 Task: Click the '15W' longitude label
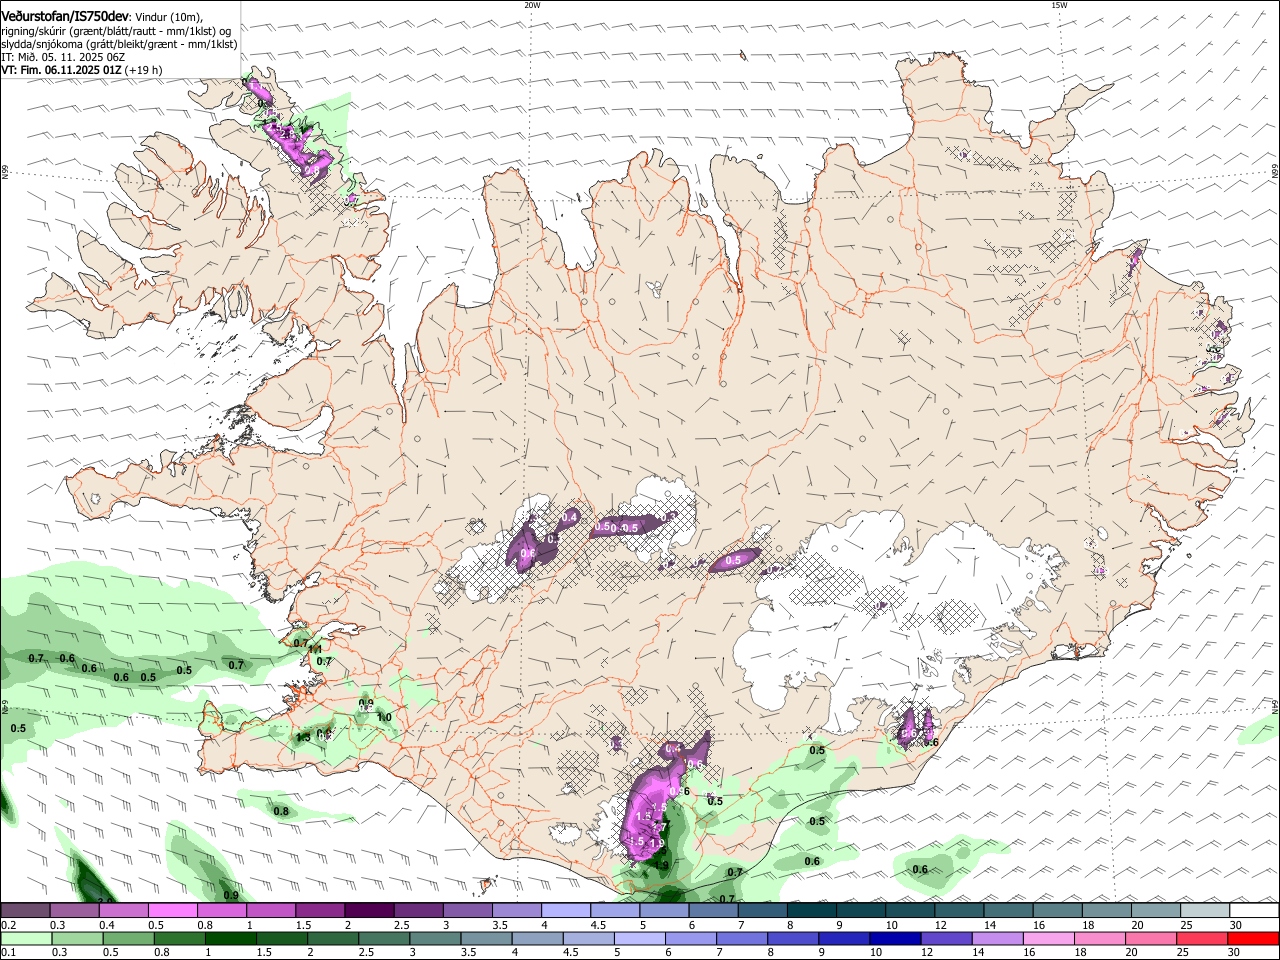[1059, 5]
